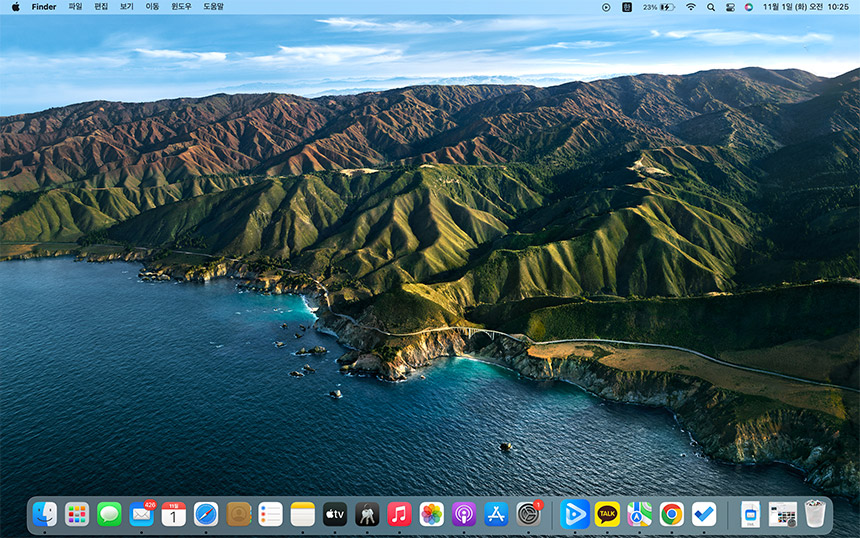Activate Siri from menu bar

(x=749, y=7)
